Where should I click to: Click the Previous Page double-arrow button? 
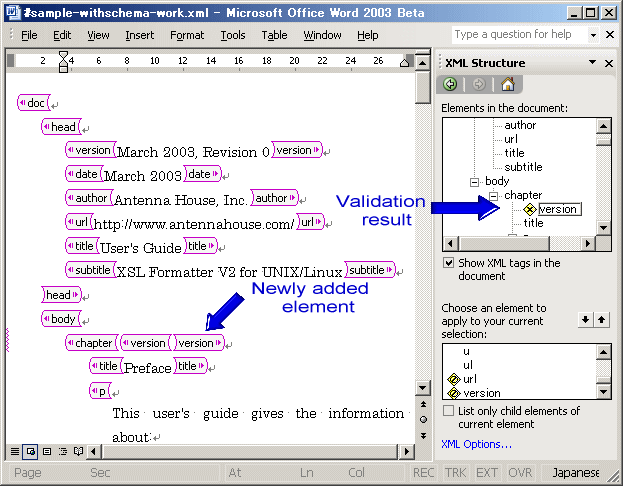424,404
